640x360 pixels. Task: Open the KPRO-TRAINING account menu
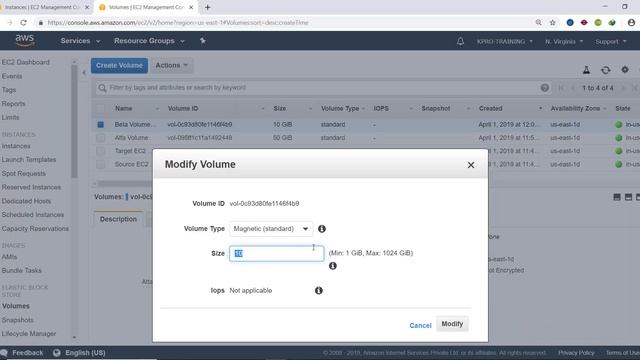coord(504,42)
